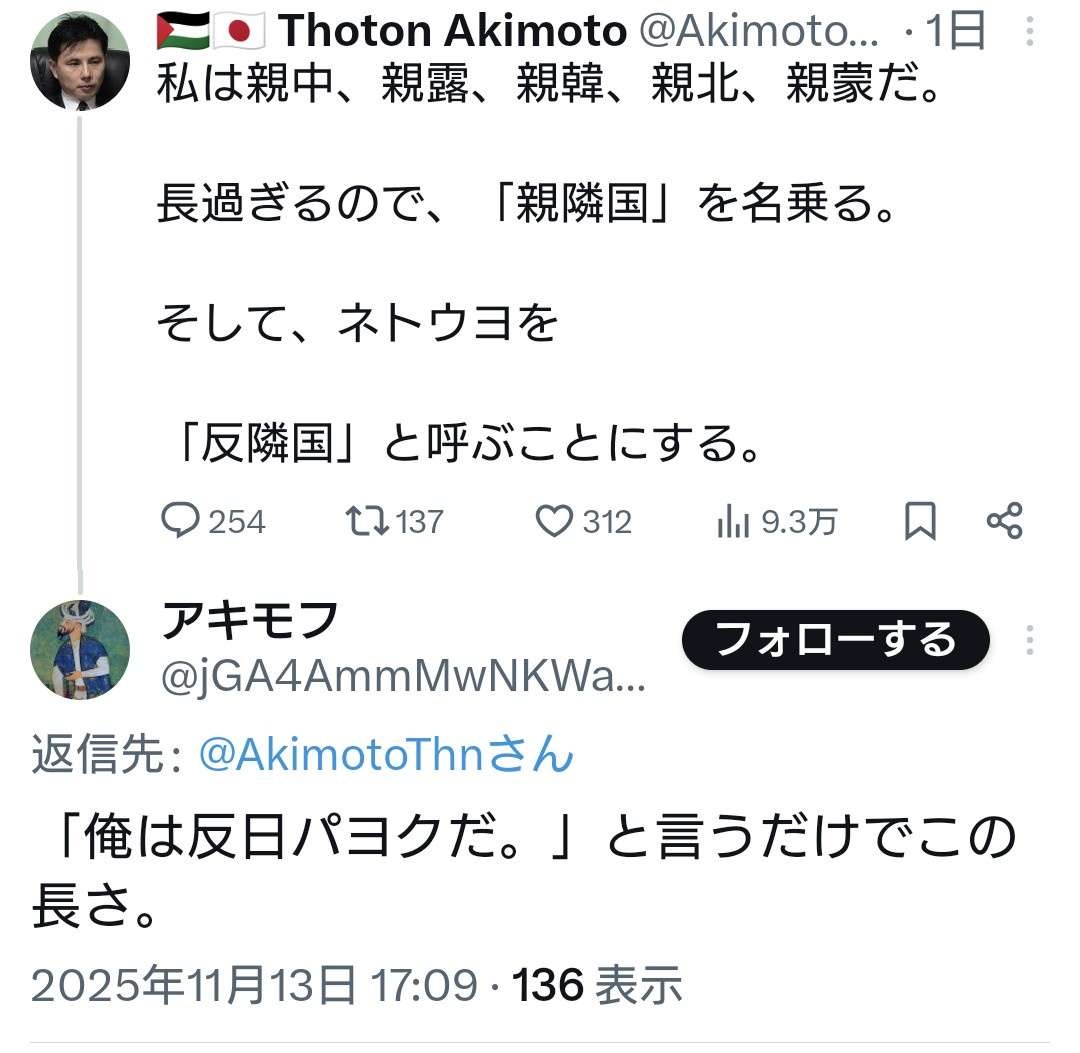1080x1053 pixels.
Task: Click the 2025年11月13日 17:09 timestamp
Action: tap(254, 985)
